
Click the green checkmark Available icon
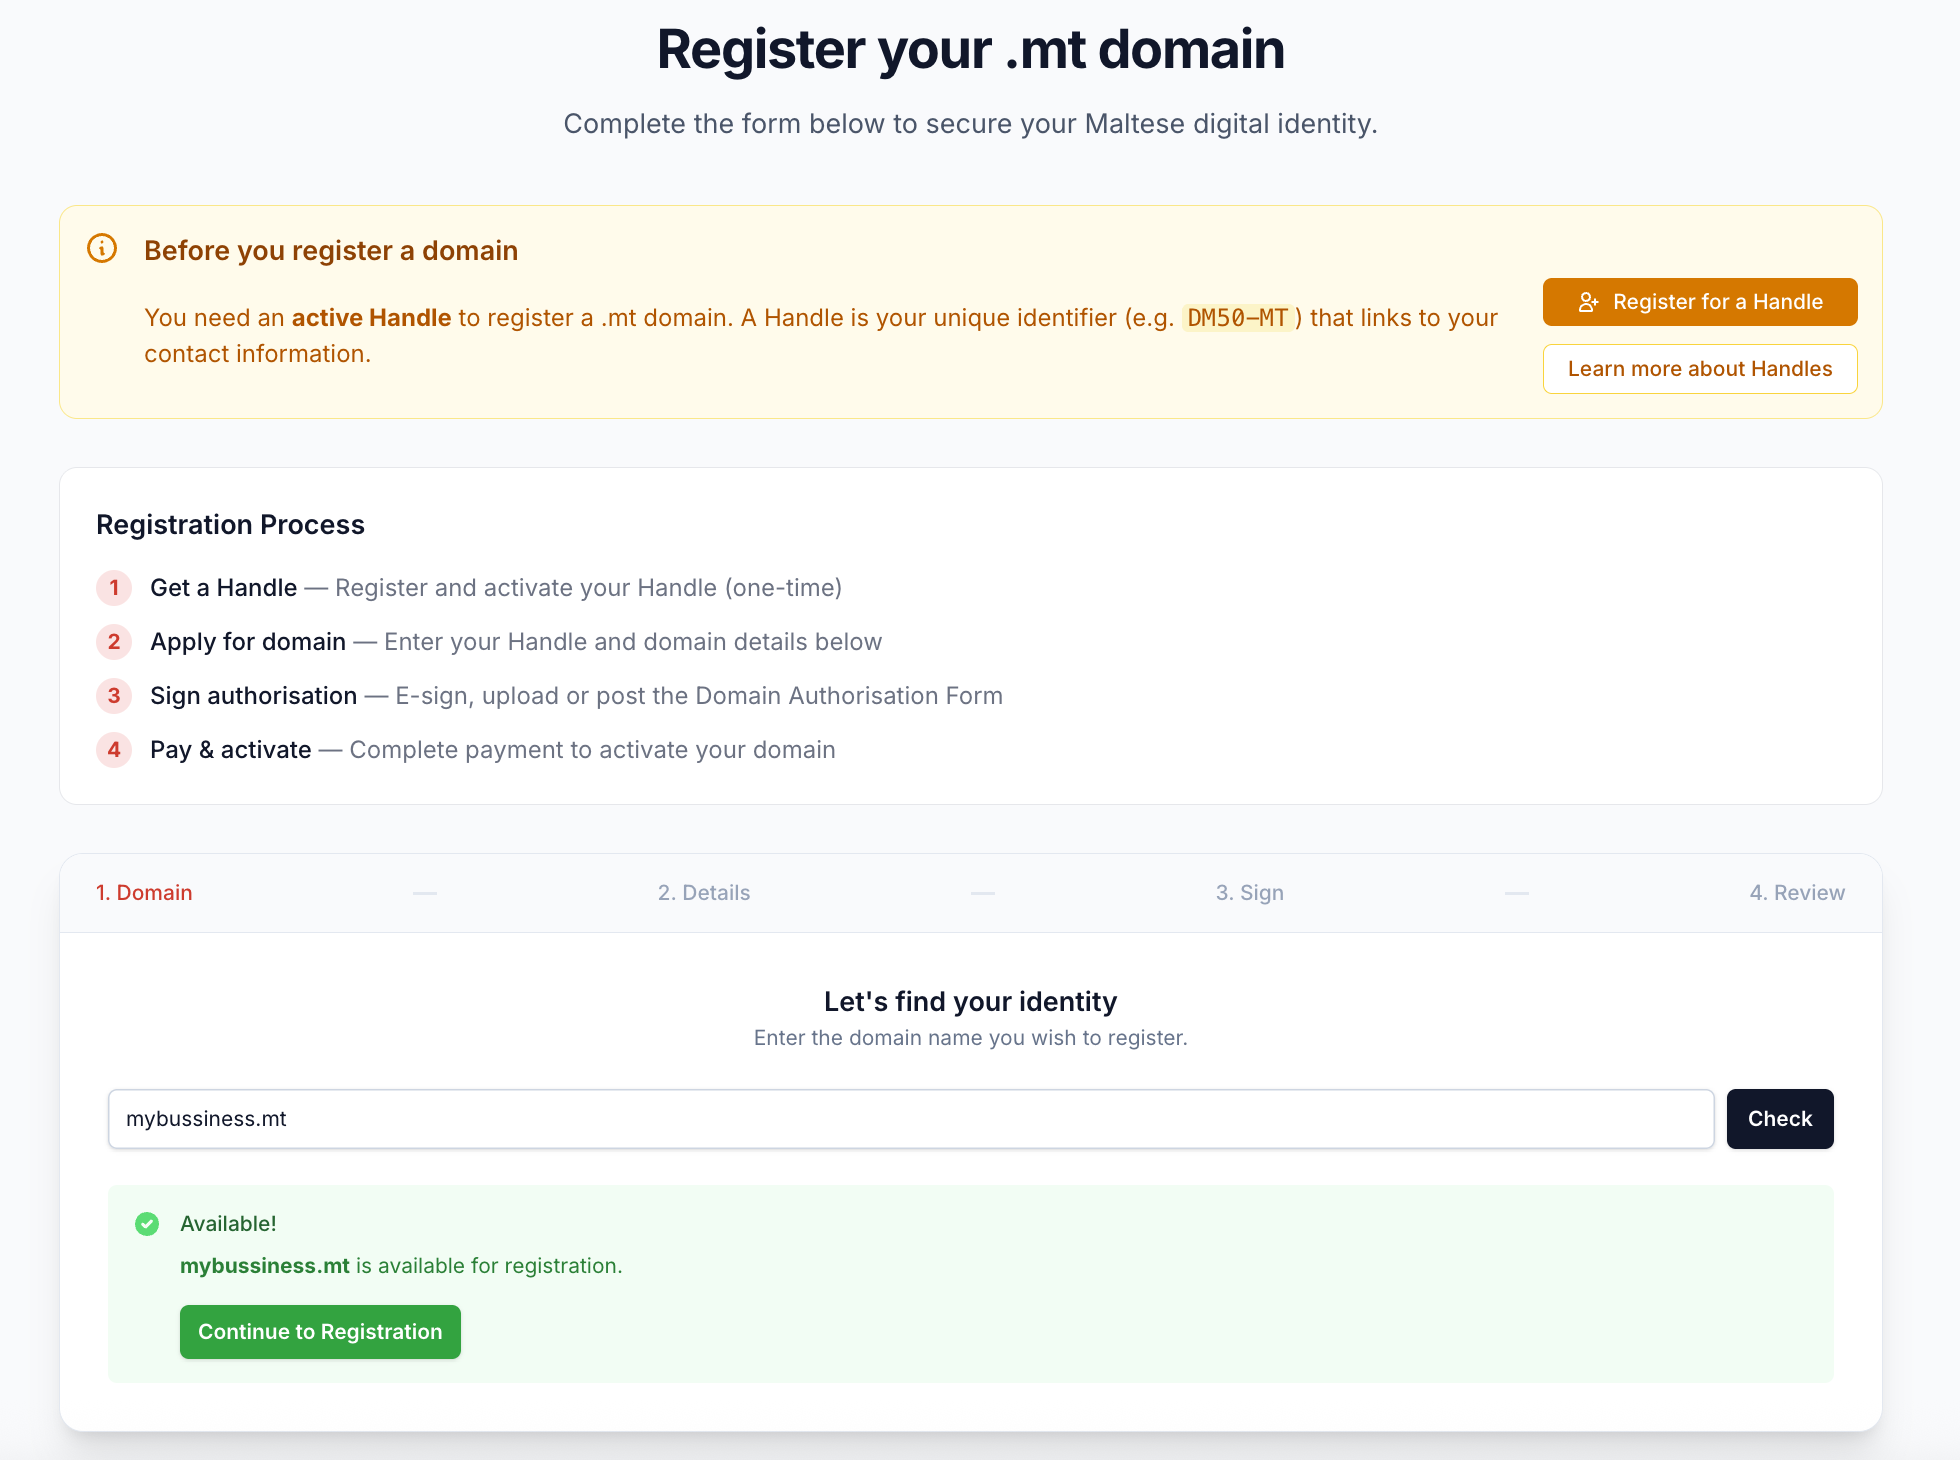(x=147, y=1224)
